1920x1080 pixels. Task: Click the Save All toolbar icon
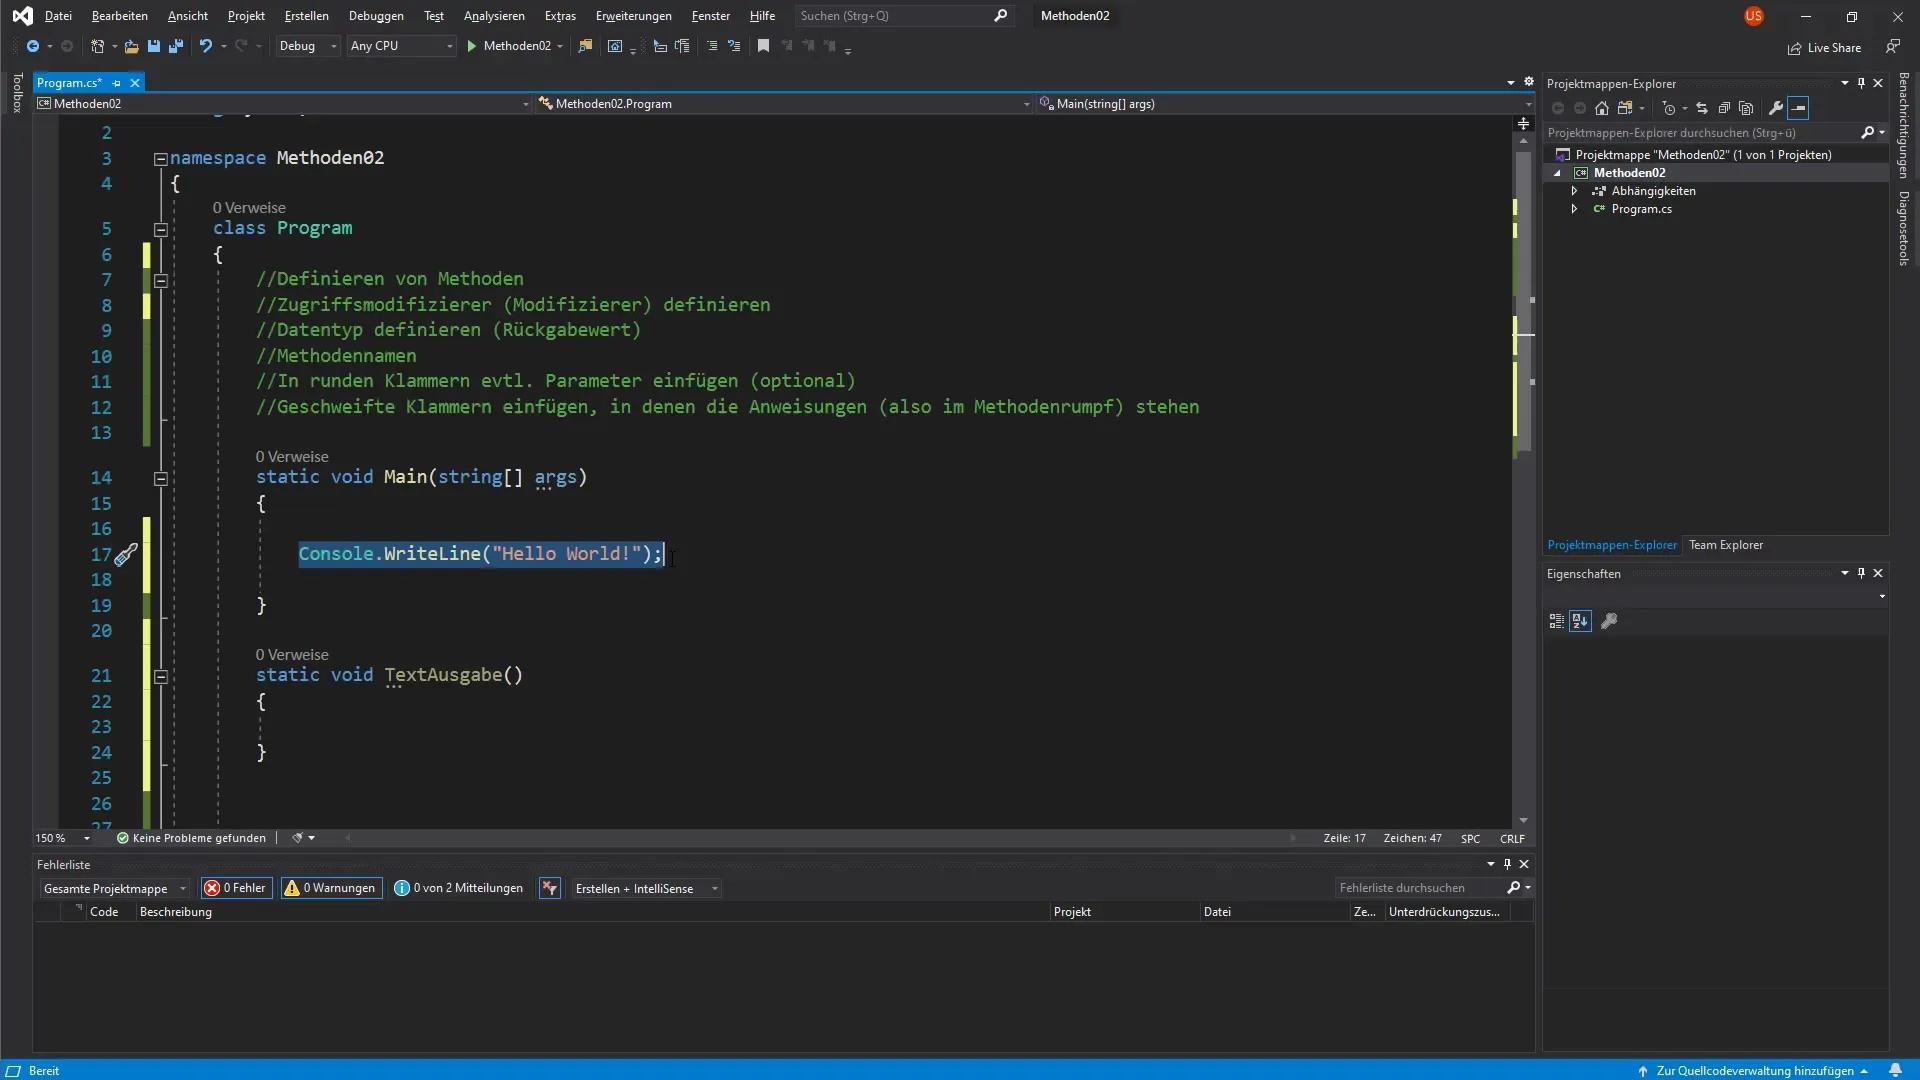coord(176,46)
